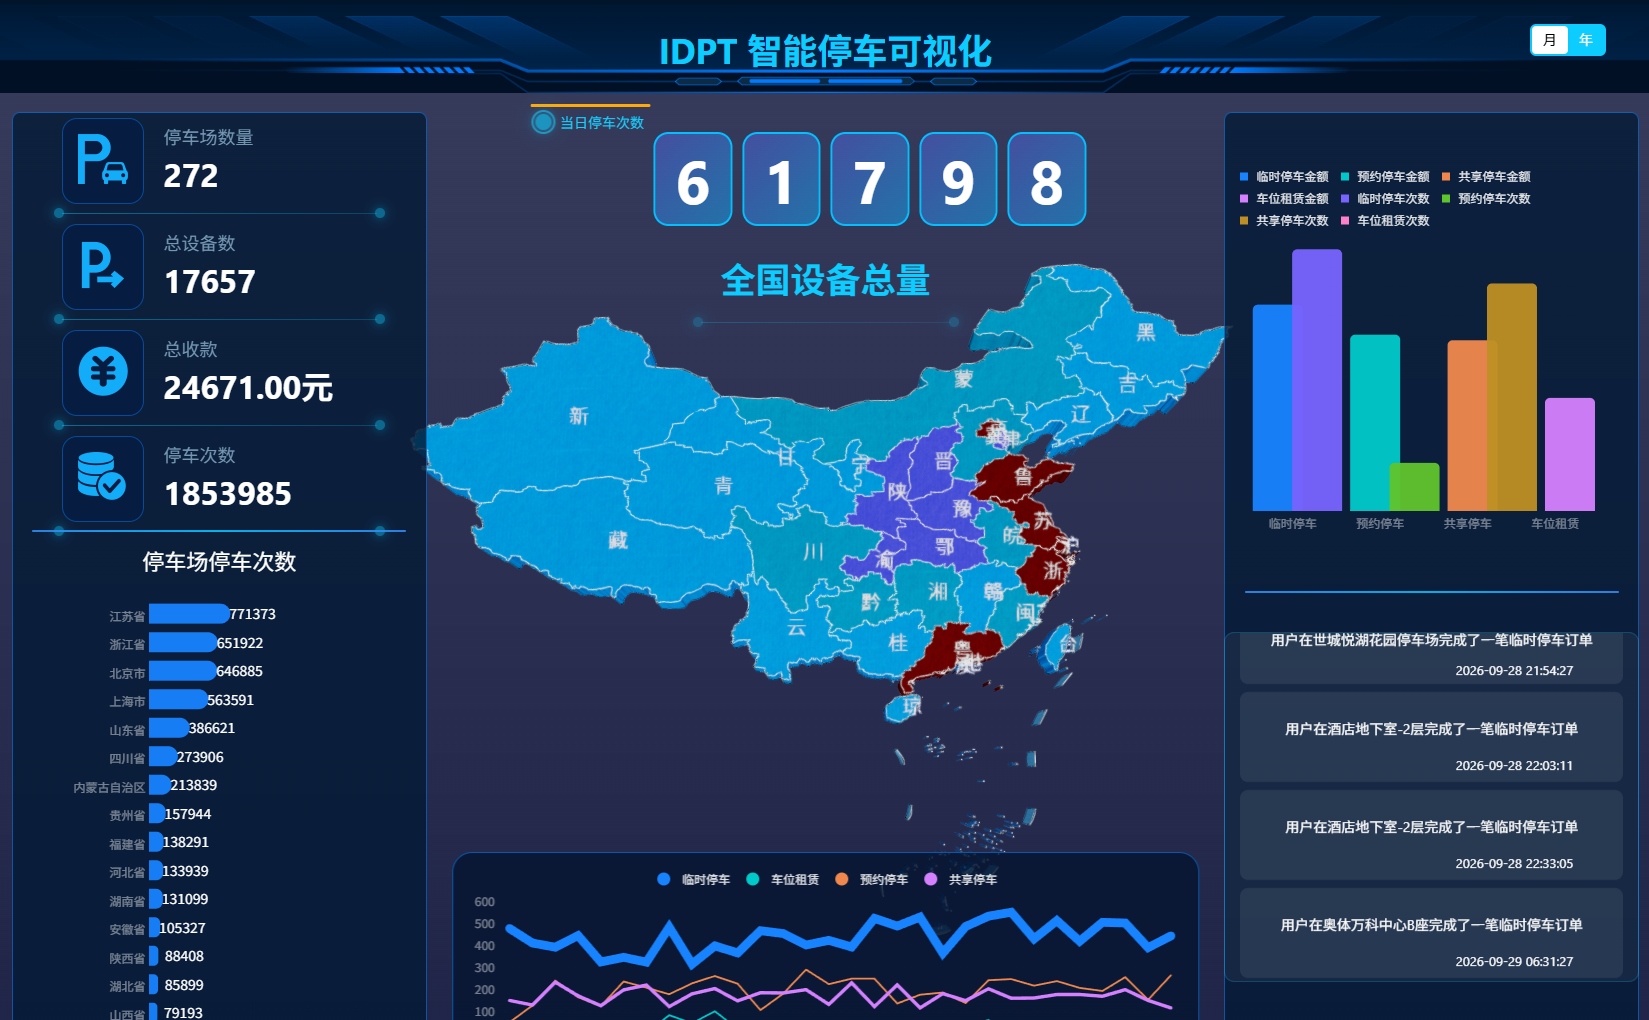Click the total devices P-arrow icon

pyautogui.click(x=103, y=267)
